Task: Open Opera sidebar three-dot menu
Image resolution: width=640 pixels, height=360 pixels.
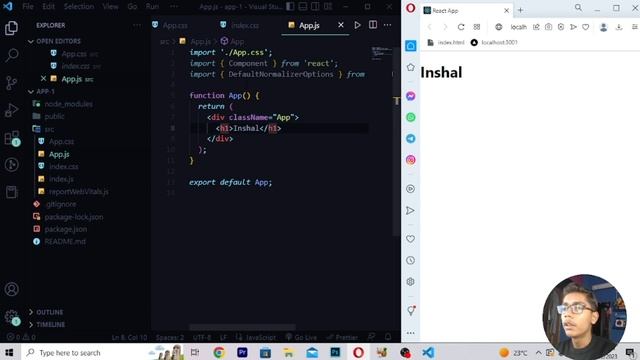Action: click(411, 333)
